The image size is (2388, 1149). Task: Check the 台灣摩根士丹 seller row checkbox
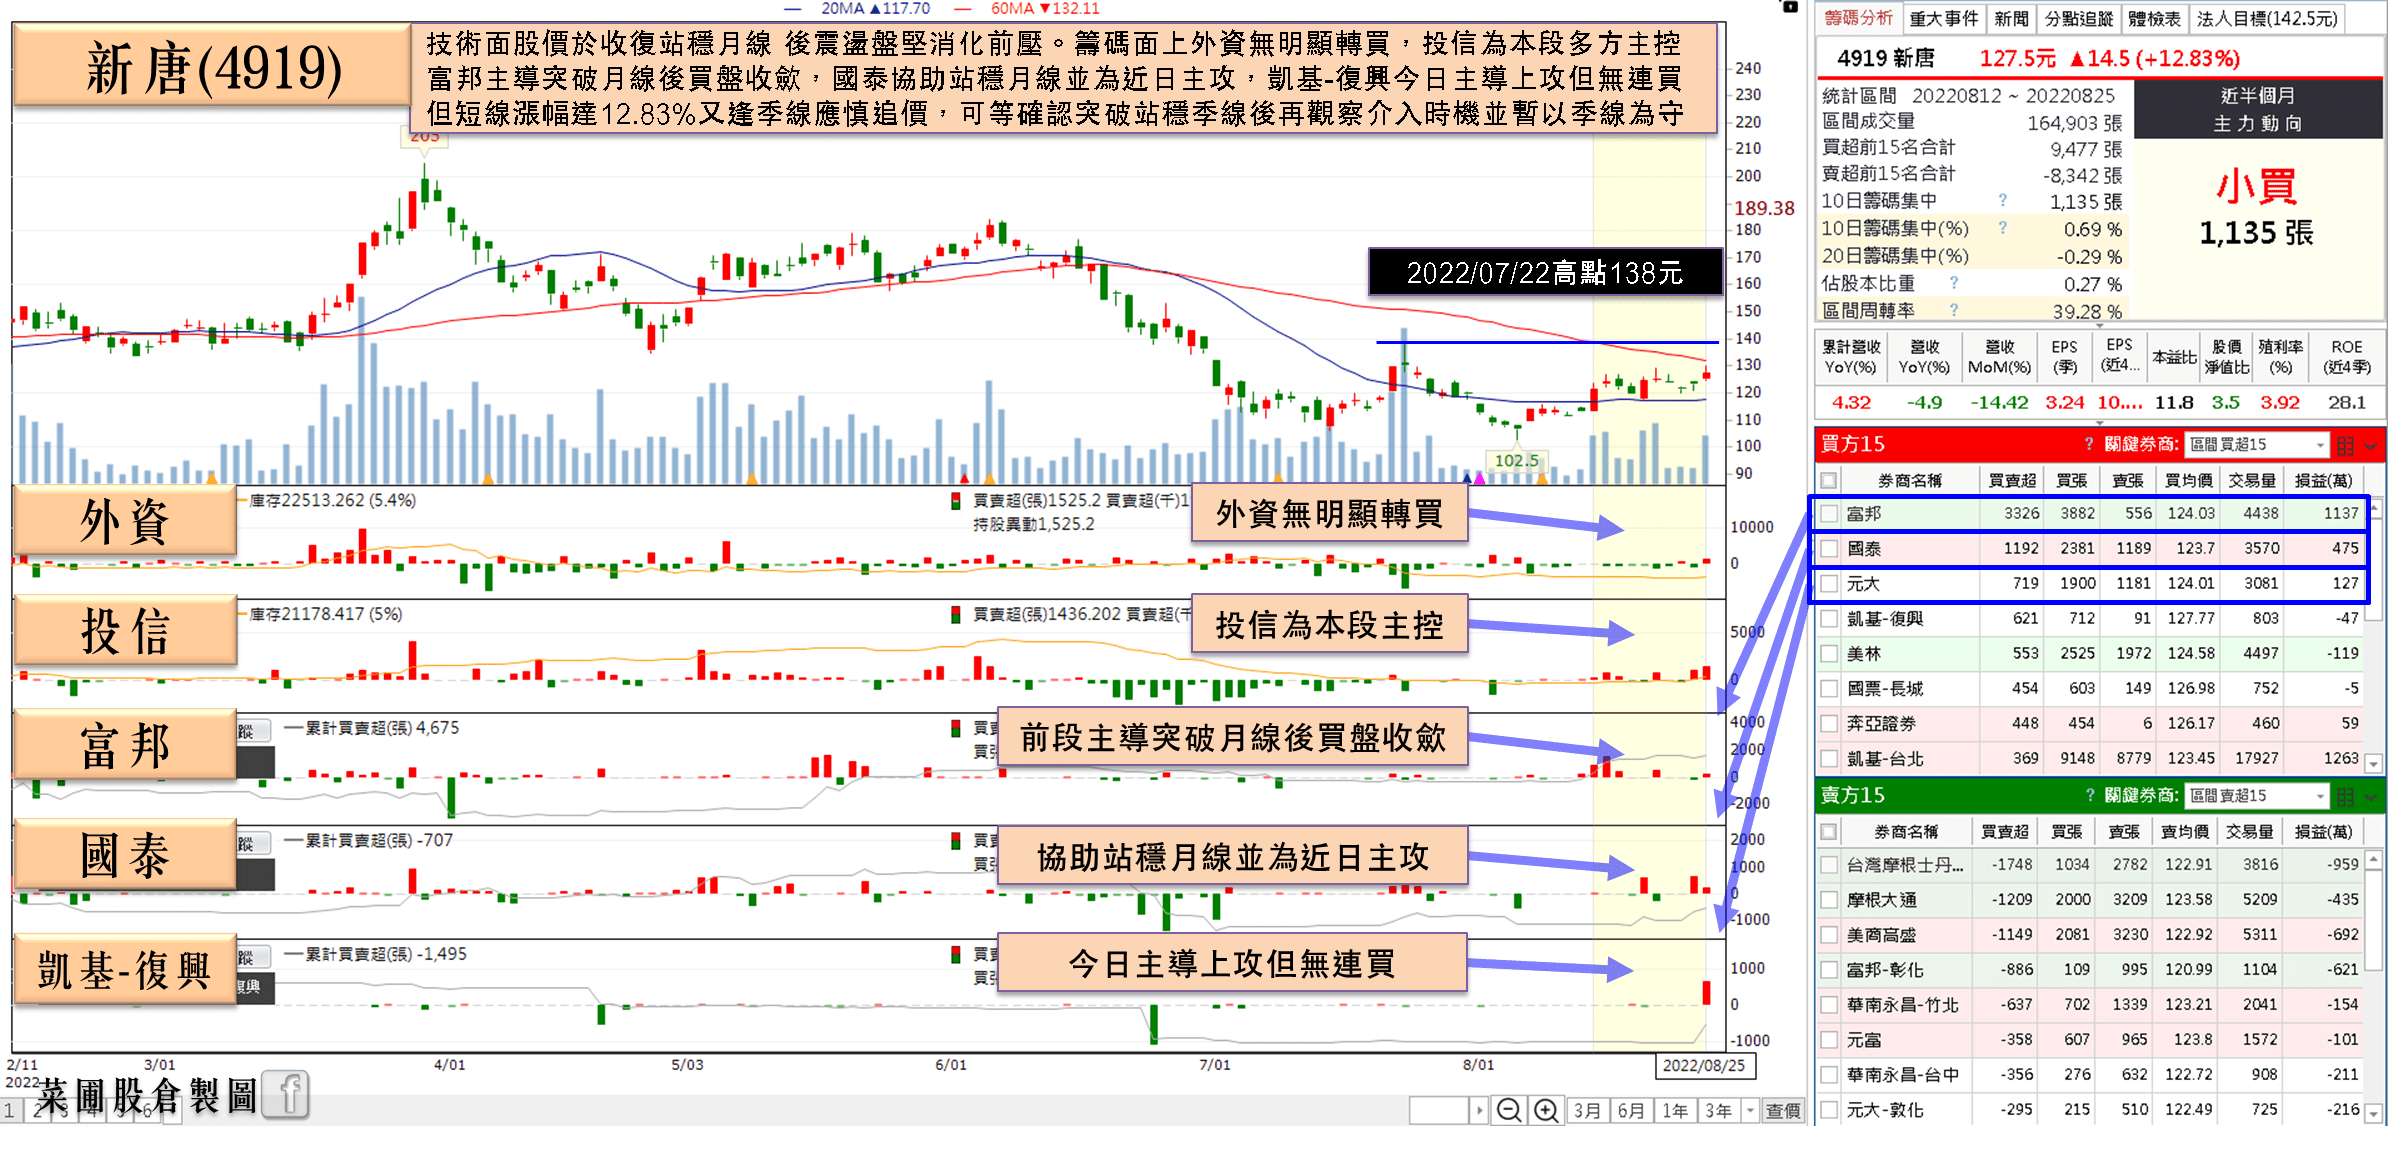coord(1829,864)
